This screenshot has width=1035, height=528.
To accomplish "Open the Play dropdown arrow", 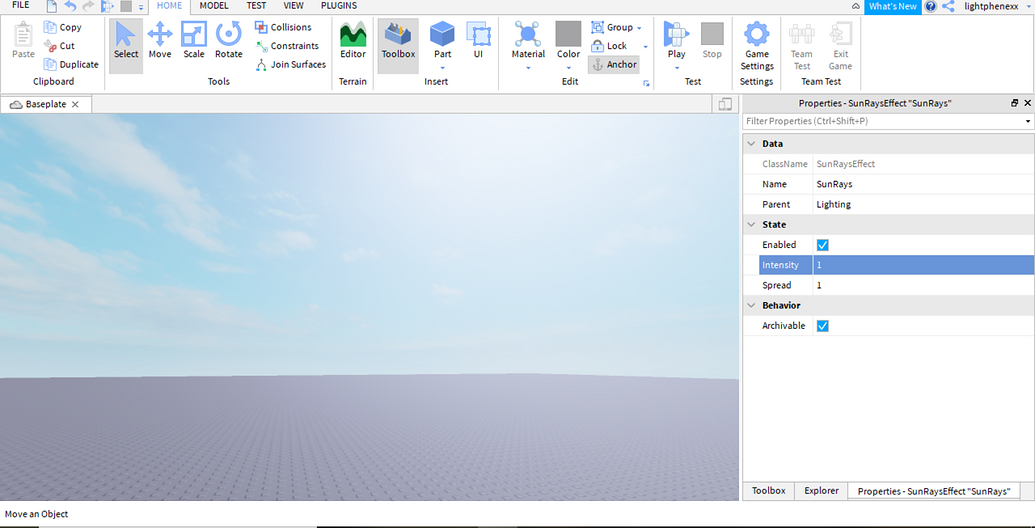I will point(676,67).
